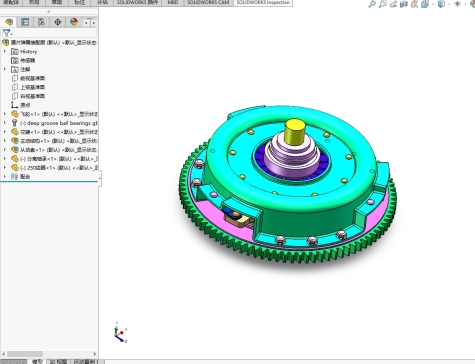Select the 主动部<1> component row
Image resolution: width=475 pixels, height=364 pixels.
pos(55,141)
